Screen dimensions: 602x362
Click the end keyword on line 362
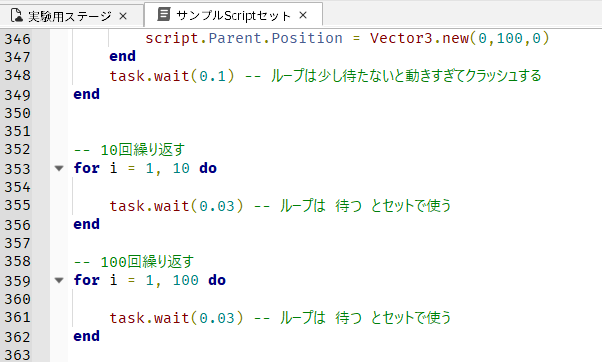86,336
